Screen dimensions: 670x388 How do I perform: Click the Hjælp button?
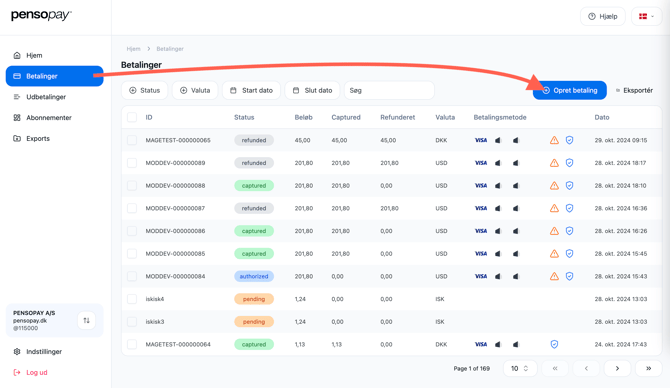point(602,16)
